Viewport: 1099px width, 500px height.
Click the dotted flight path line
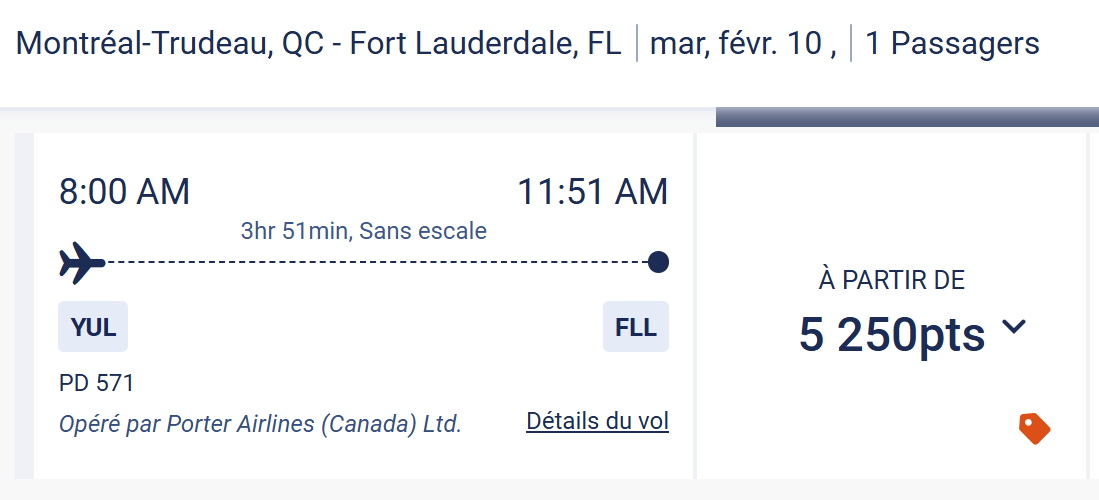click(x=380, y=263)
